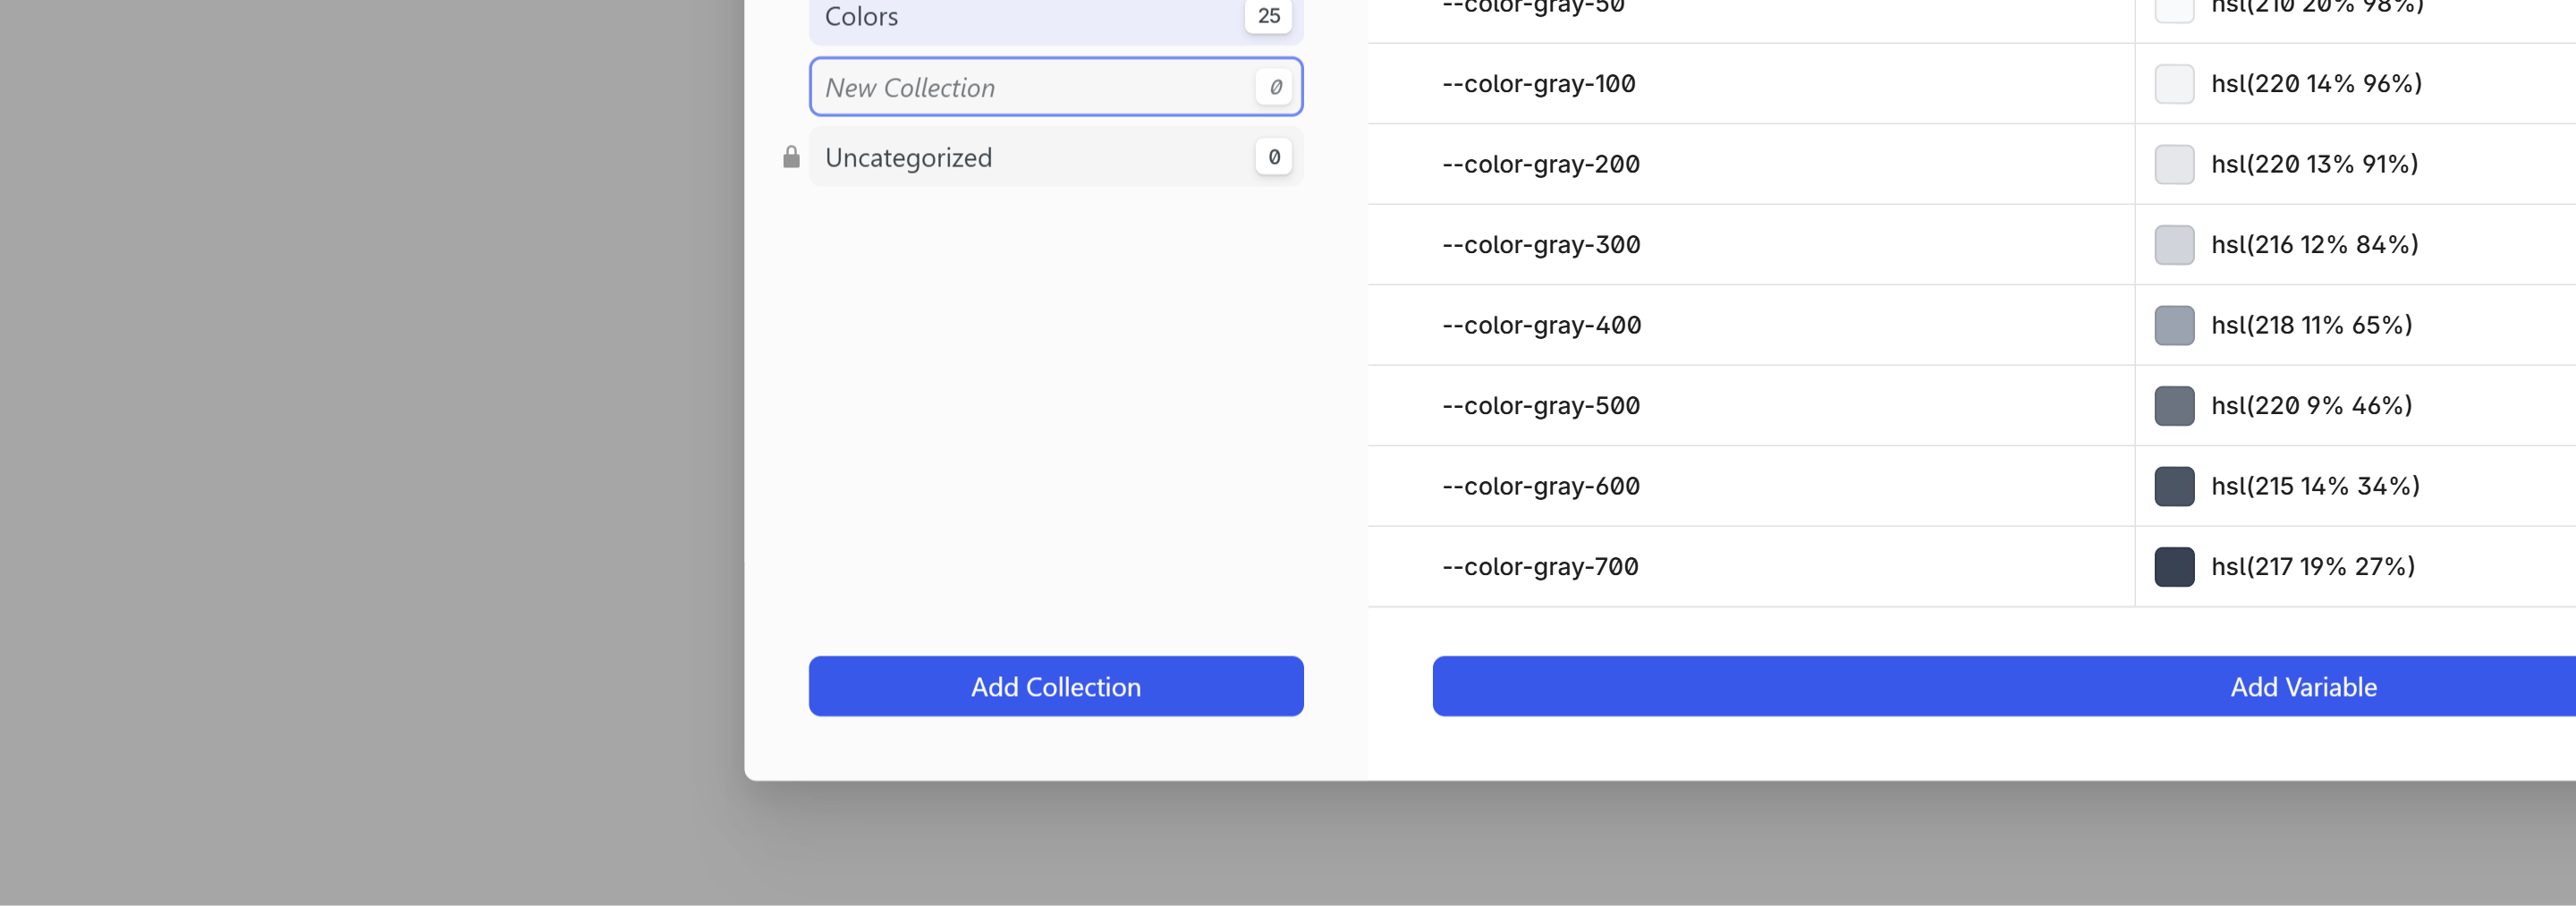Open the color swatch for --color-gray-700
This screenshot has height=906, width=2576.
2174,566
